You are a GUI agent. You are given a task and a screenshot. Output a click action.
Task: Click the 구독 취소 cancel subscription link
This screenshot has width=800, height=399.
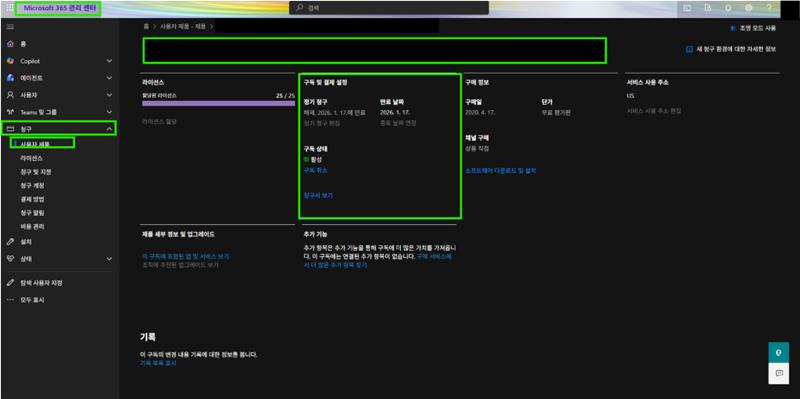315,170
